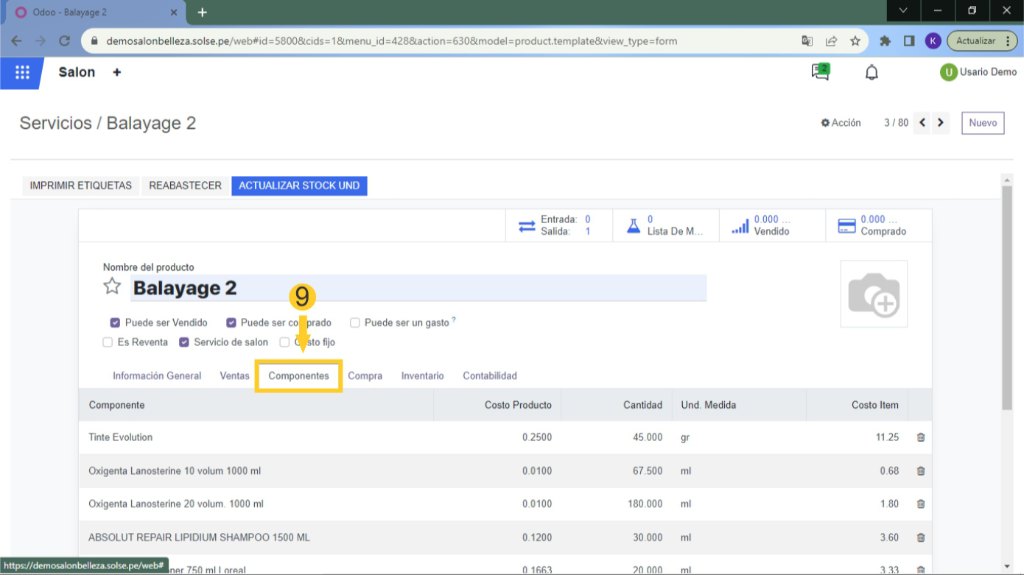Enable the Puede ser un gasto checkbox
The image size is (1024, 575).
(x=355, y=323)
